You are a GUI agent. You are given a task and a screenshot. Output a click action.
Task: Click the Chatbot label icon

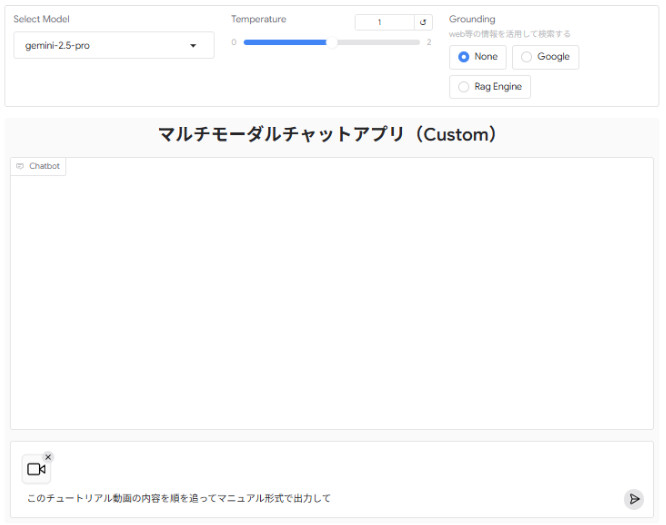pos(20,166)
